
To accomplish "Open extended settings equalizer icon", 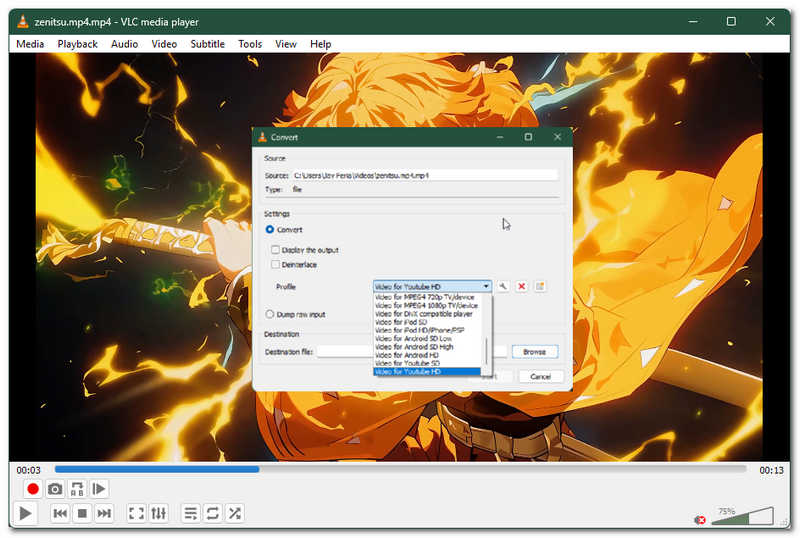I will click(x=158, y=513).
